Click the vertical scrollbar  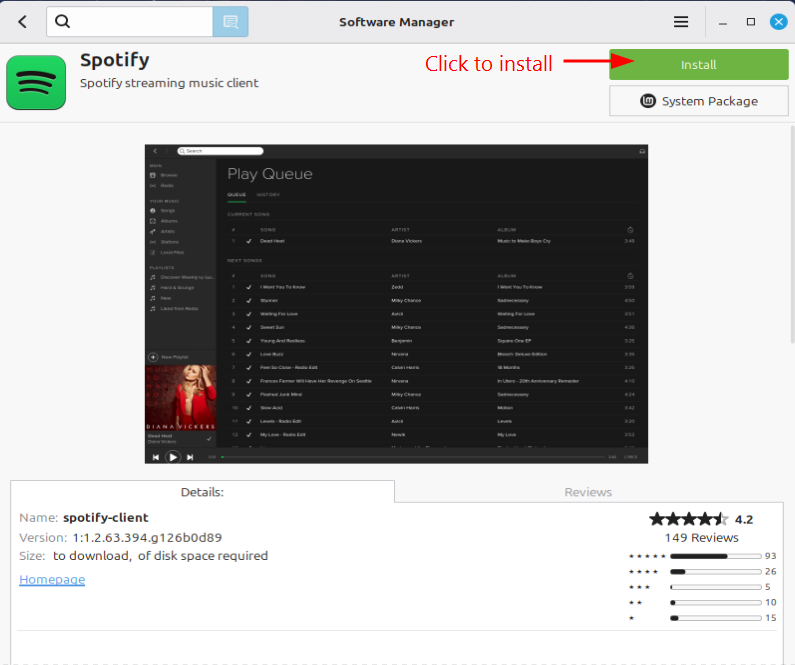click(792, 234)
